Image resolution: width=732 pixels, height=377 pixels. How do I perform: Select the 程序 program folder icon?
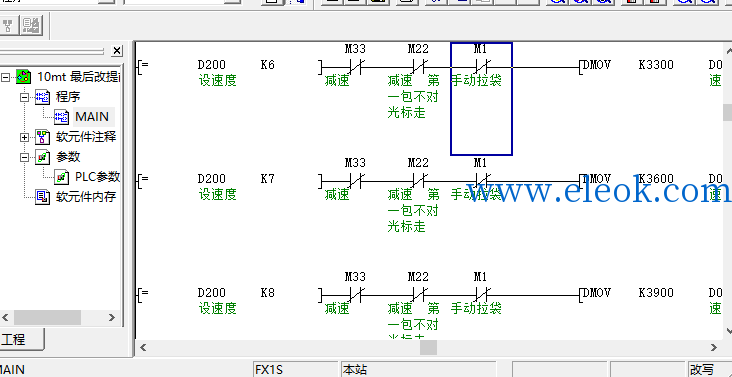coord(42,97)
